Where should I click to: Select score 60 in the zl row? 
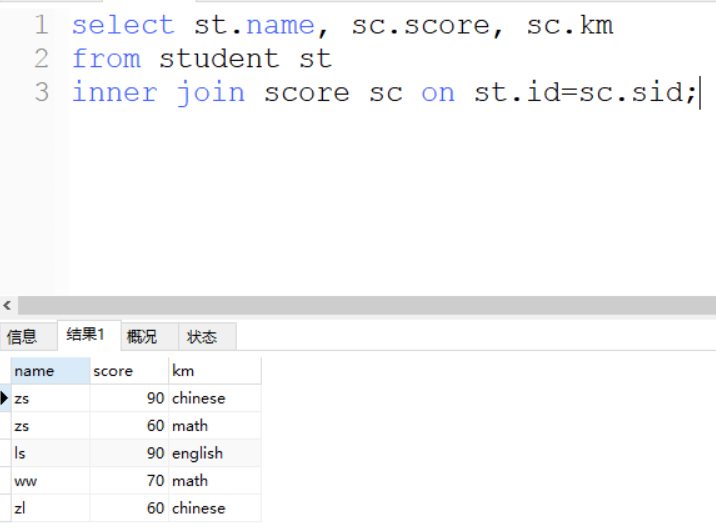[x=129, y=508]
